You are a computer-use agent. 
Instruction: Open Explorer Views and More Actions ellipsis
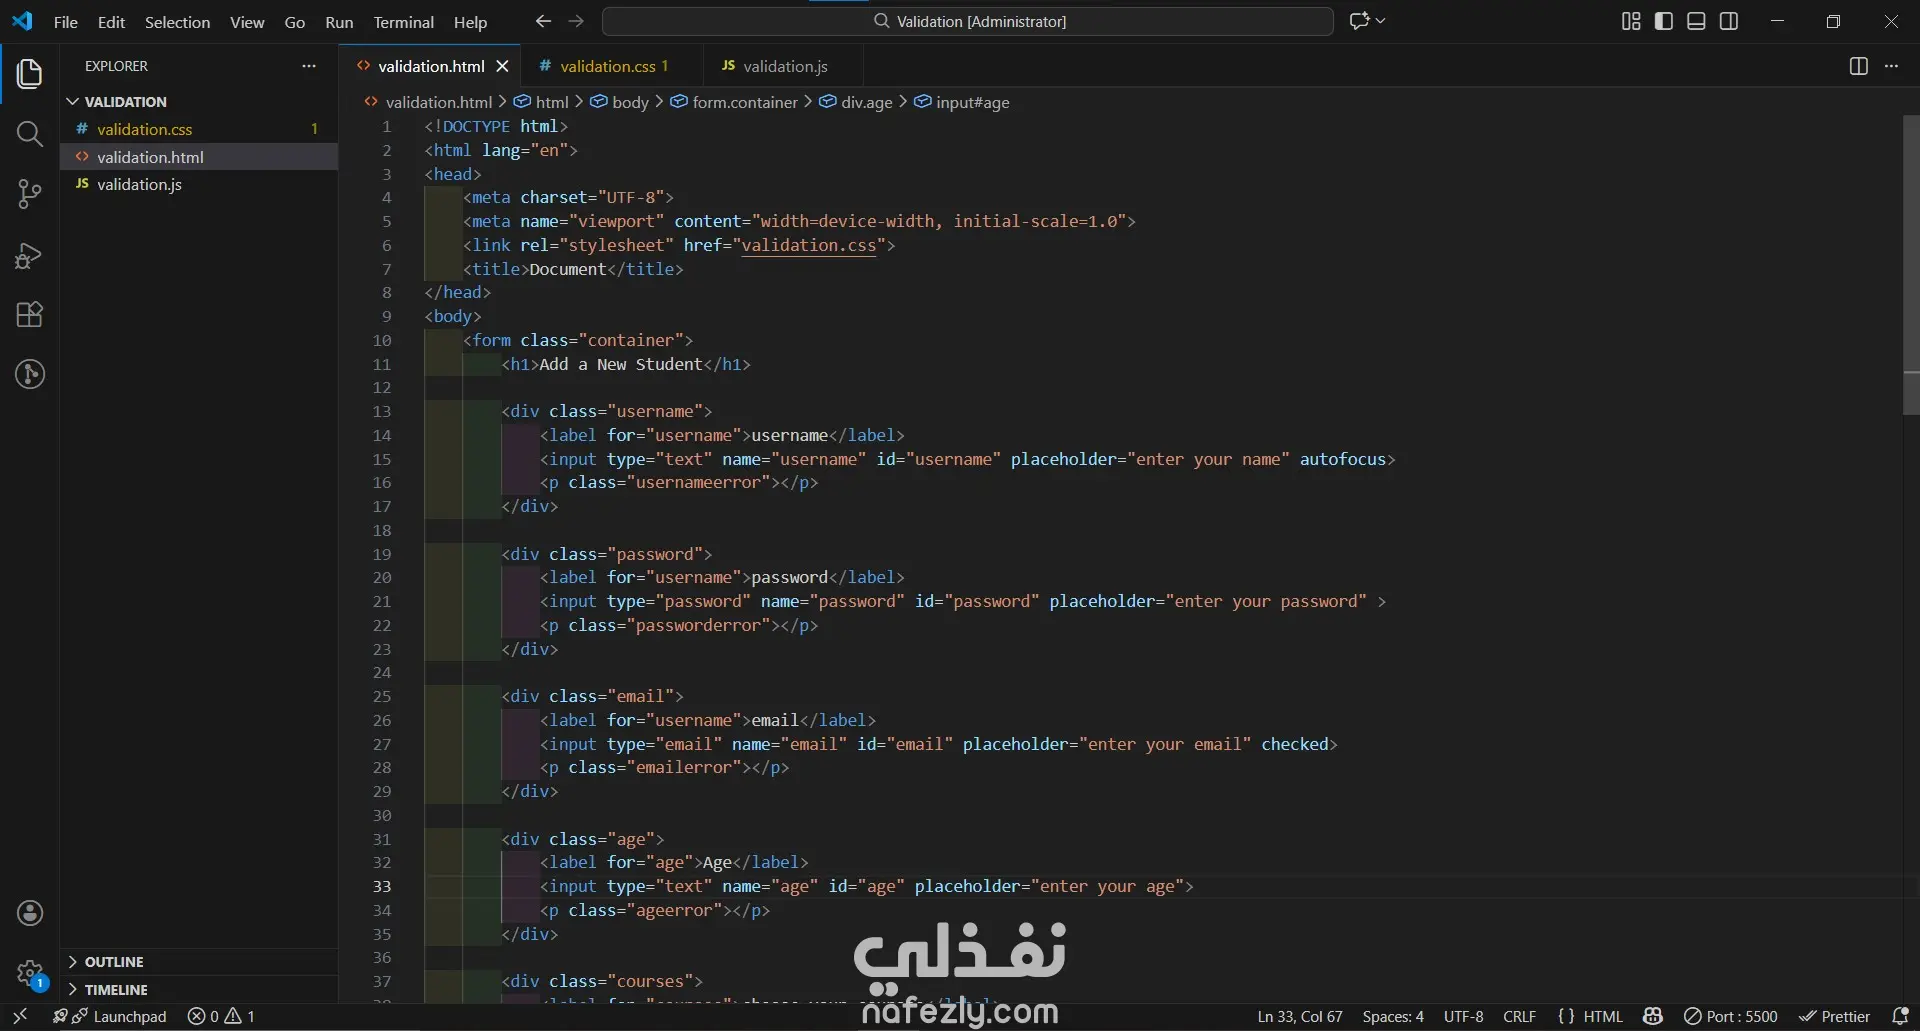tap(309, 66)
